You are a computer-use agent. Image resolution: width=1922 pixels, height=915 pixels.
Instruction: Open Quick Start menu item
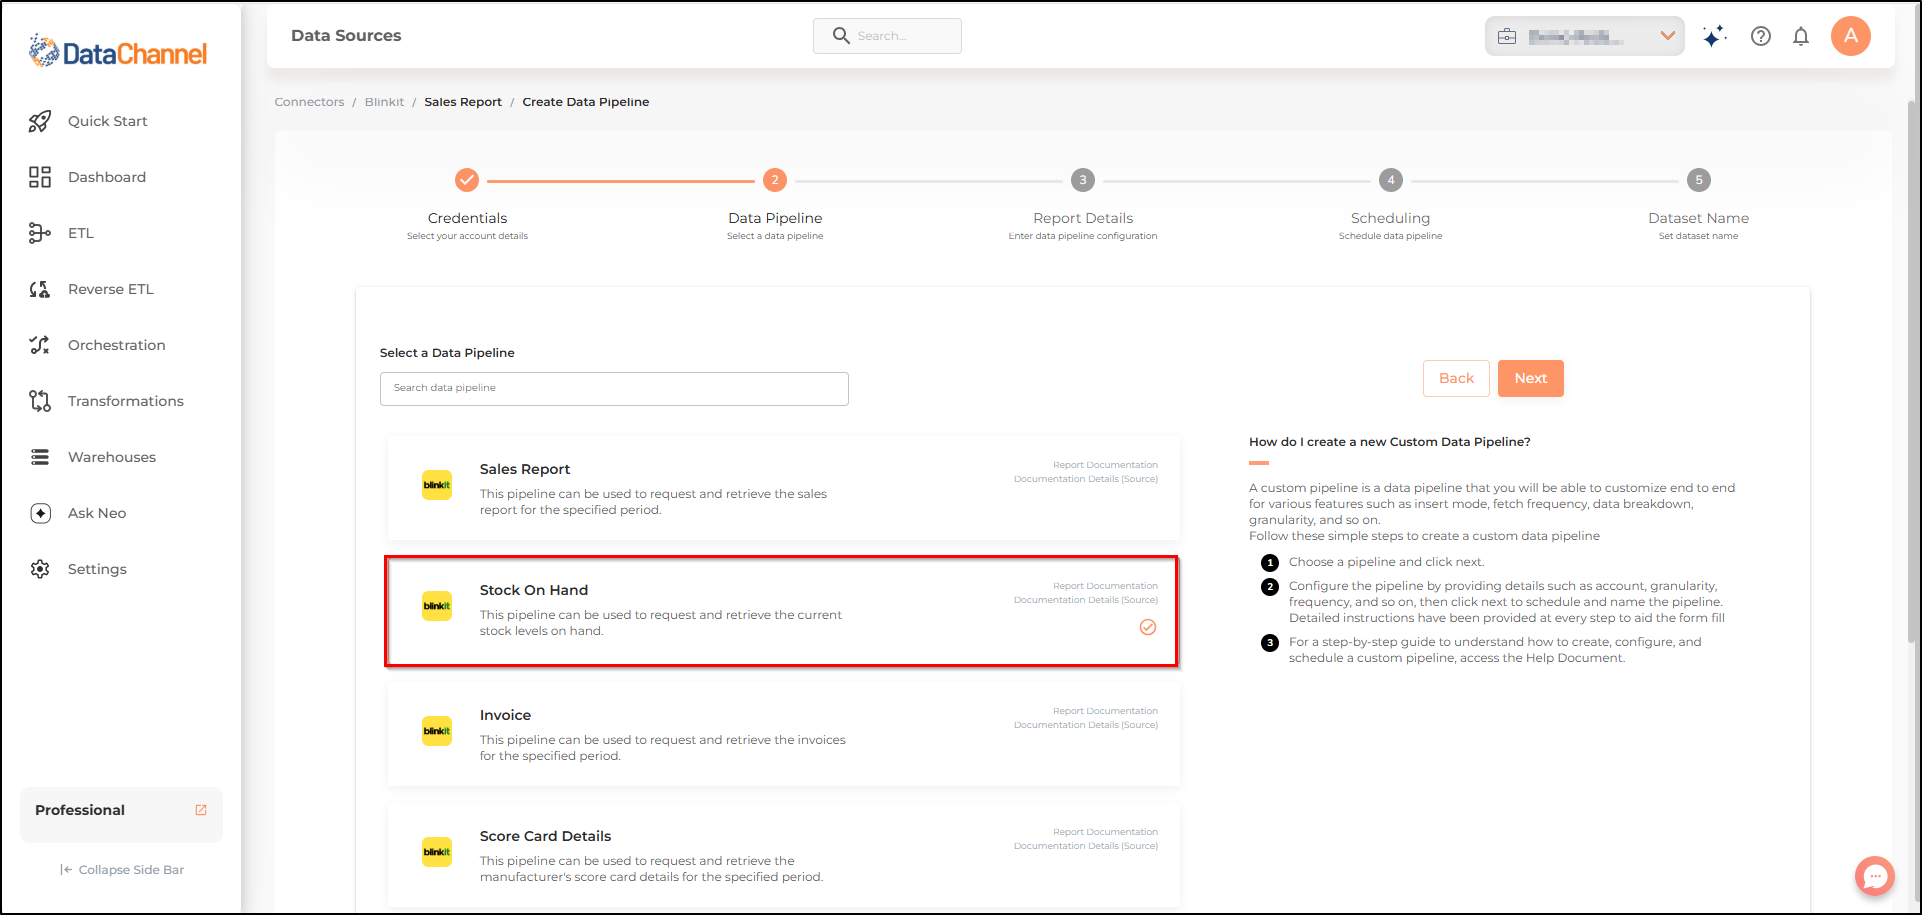108,121
